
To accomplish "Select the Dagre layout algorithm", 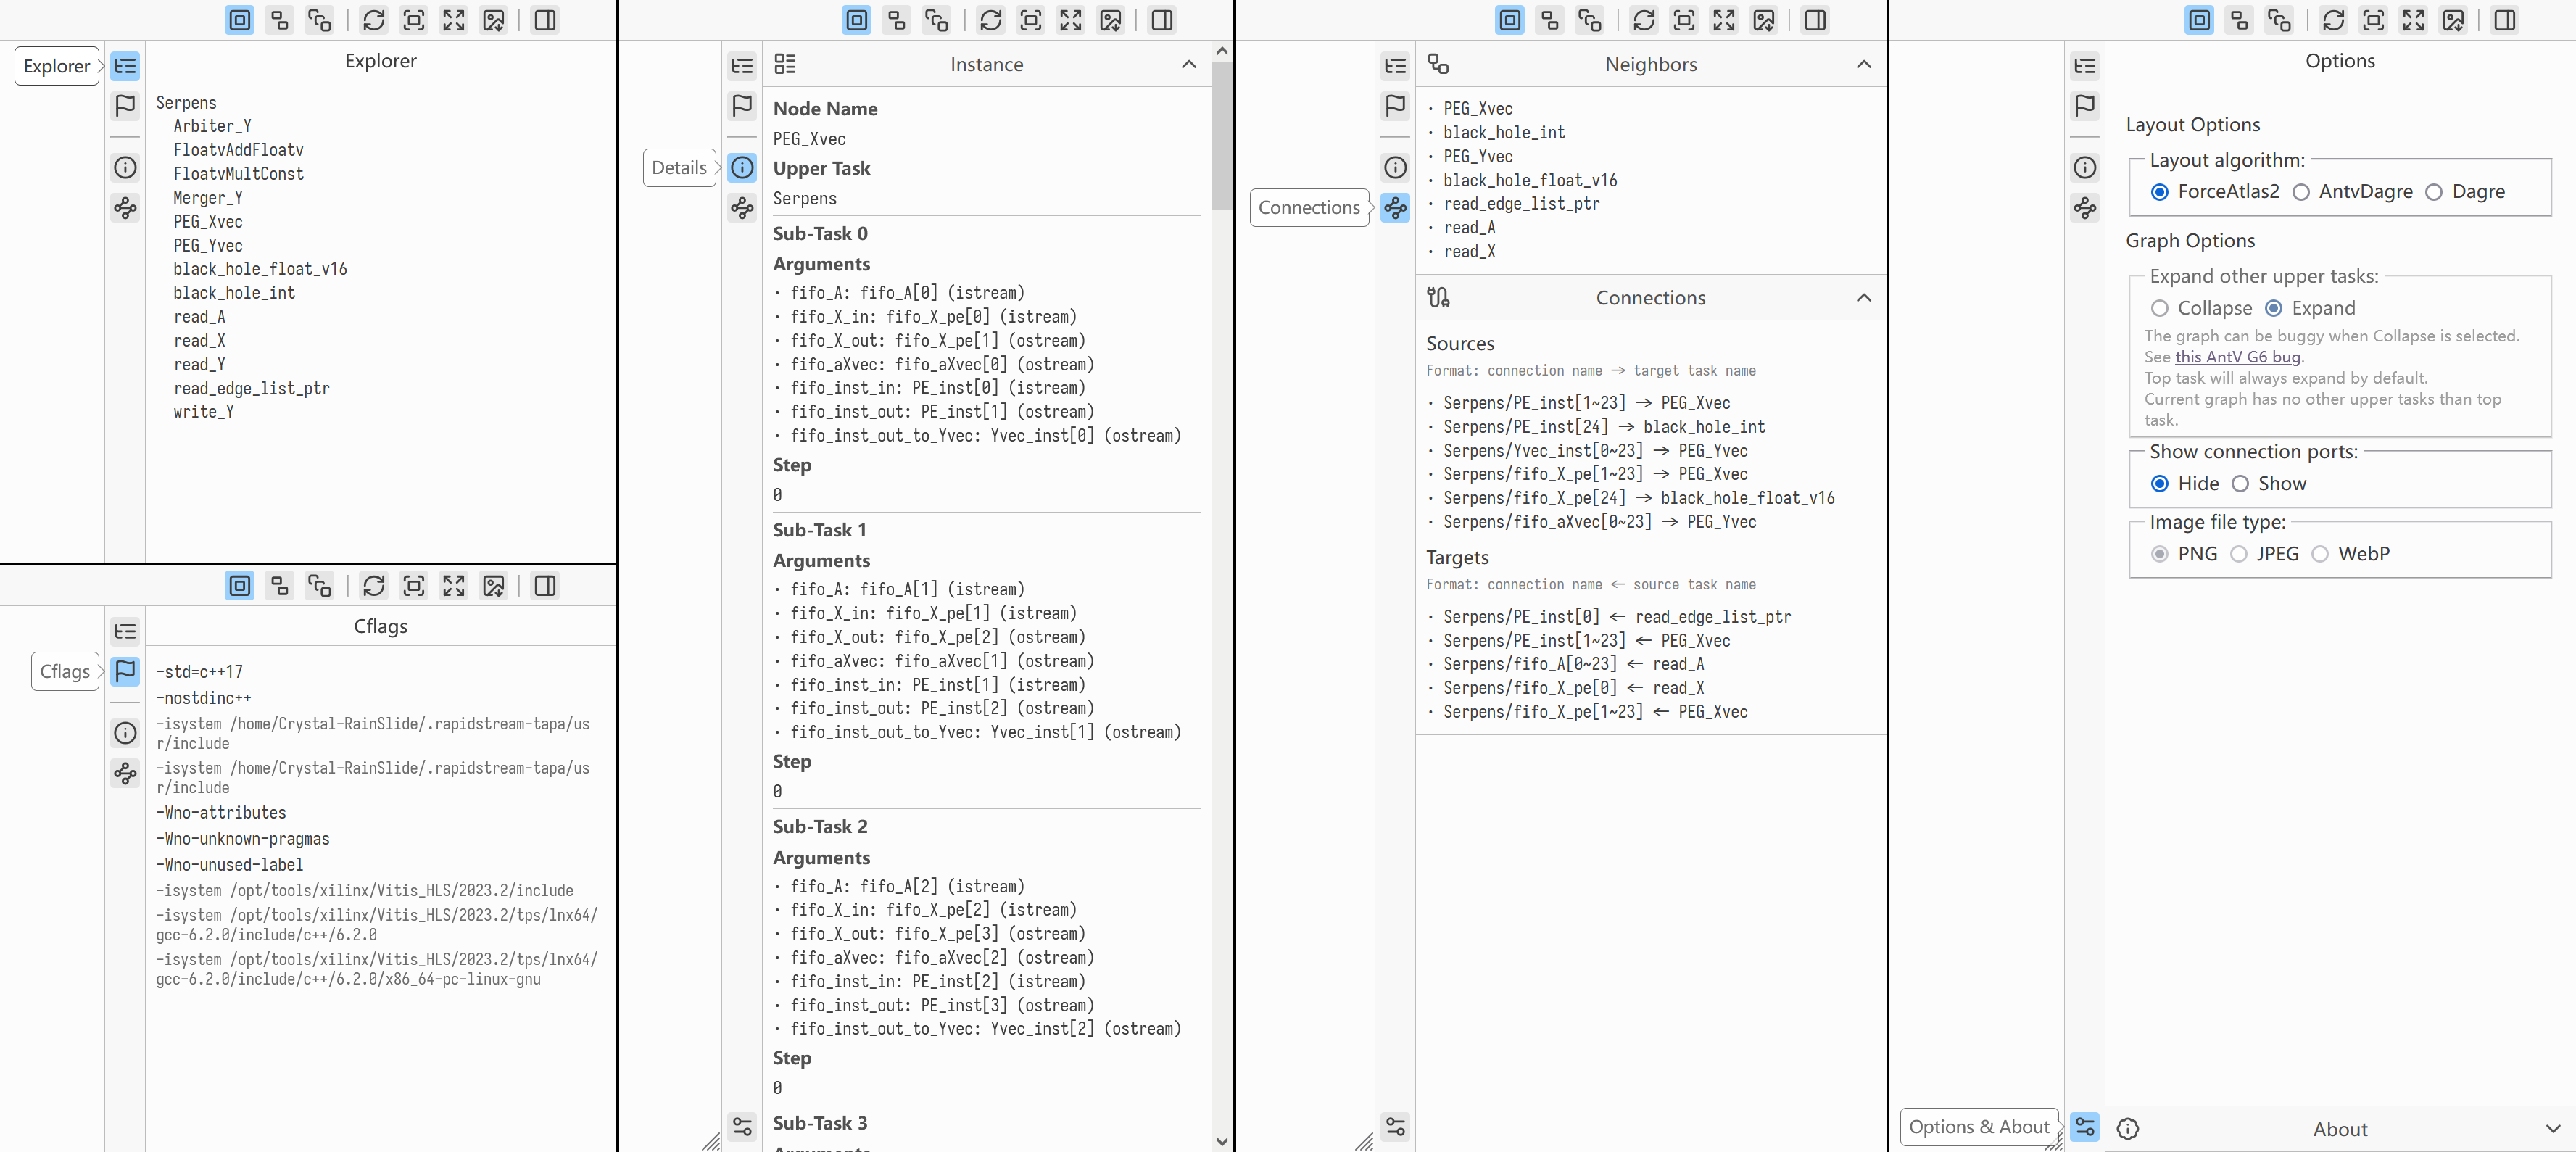I will click(x=2434, y=192).
